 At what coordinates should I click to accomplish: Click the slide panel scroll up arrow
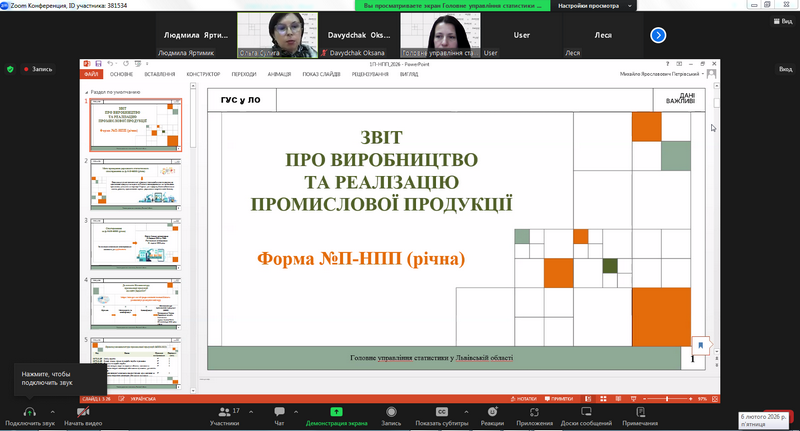[x=193, y=86]
